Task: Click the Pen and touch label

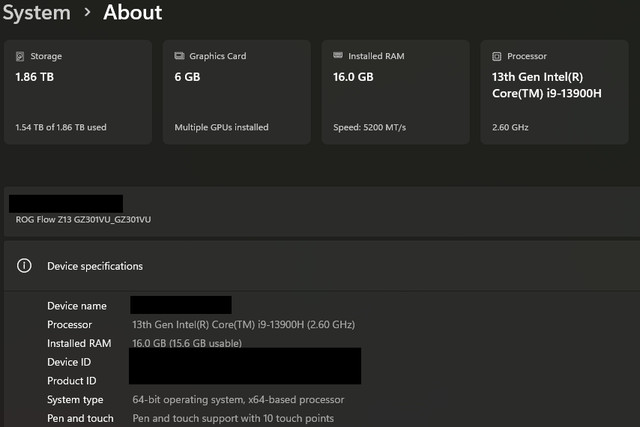Action: [80, 418]
